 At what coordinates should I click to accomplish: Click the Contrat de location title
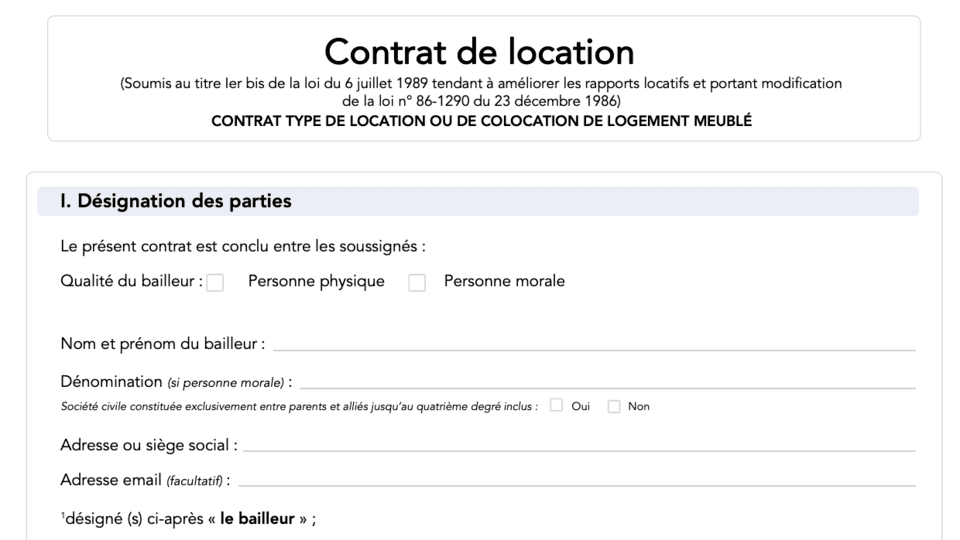click(x=479, y=51)
